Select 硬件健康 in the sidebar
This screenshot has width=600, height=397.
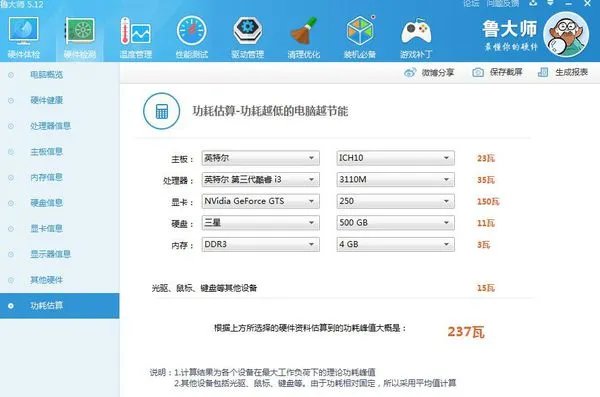pos(47,100)
